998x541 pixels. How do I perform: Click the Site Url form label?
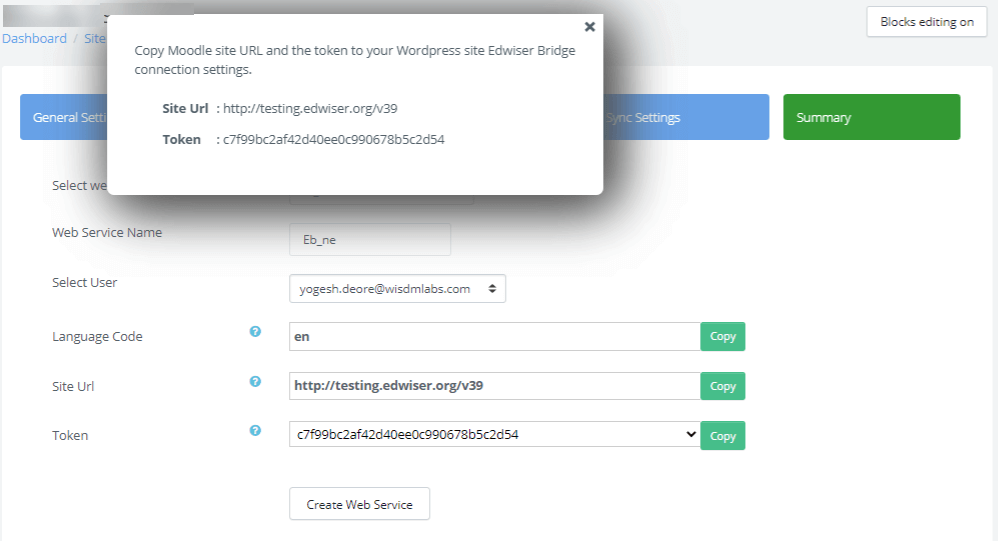coord(73,386)
